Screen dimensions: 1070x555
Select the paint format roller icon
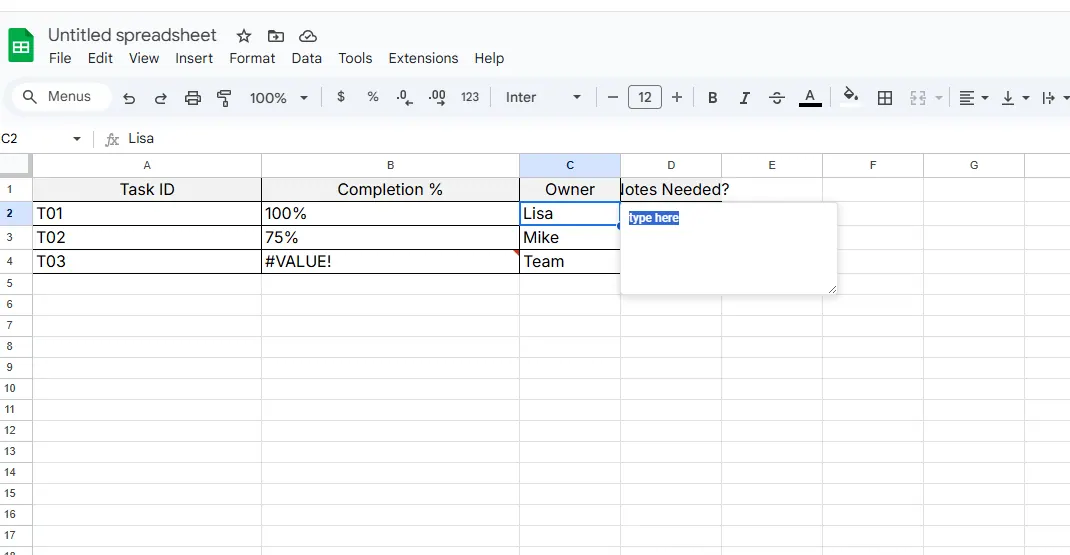[x=224, y=98]
